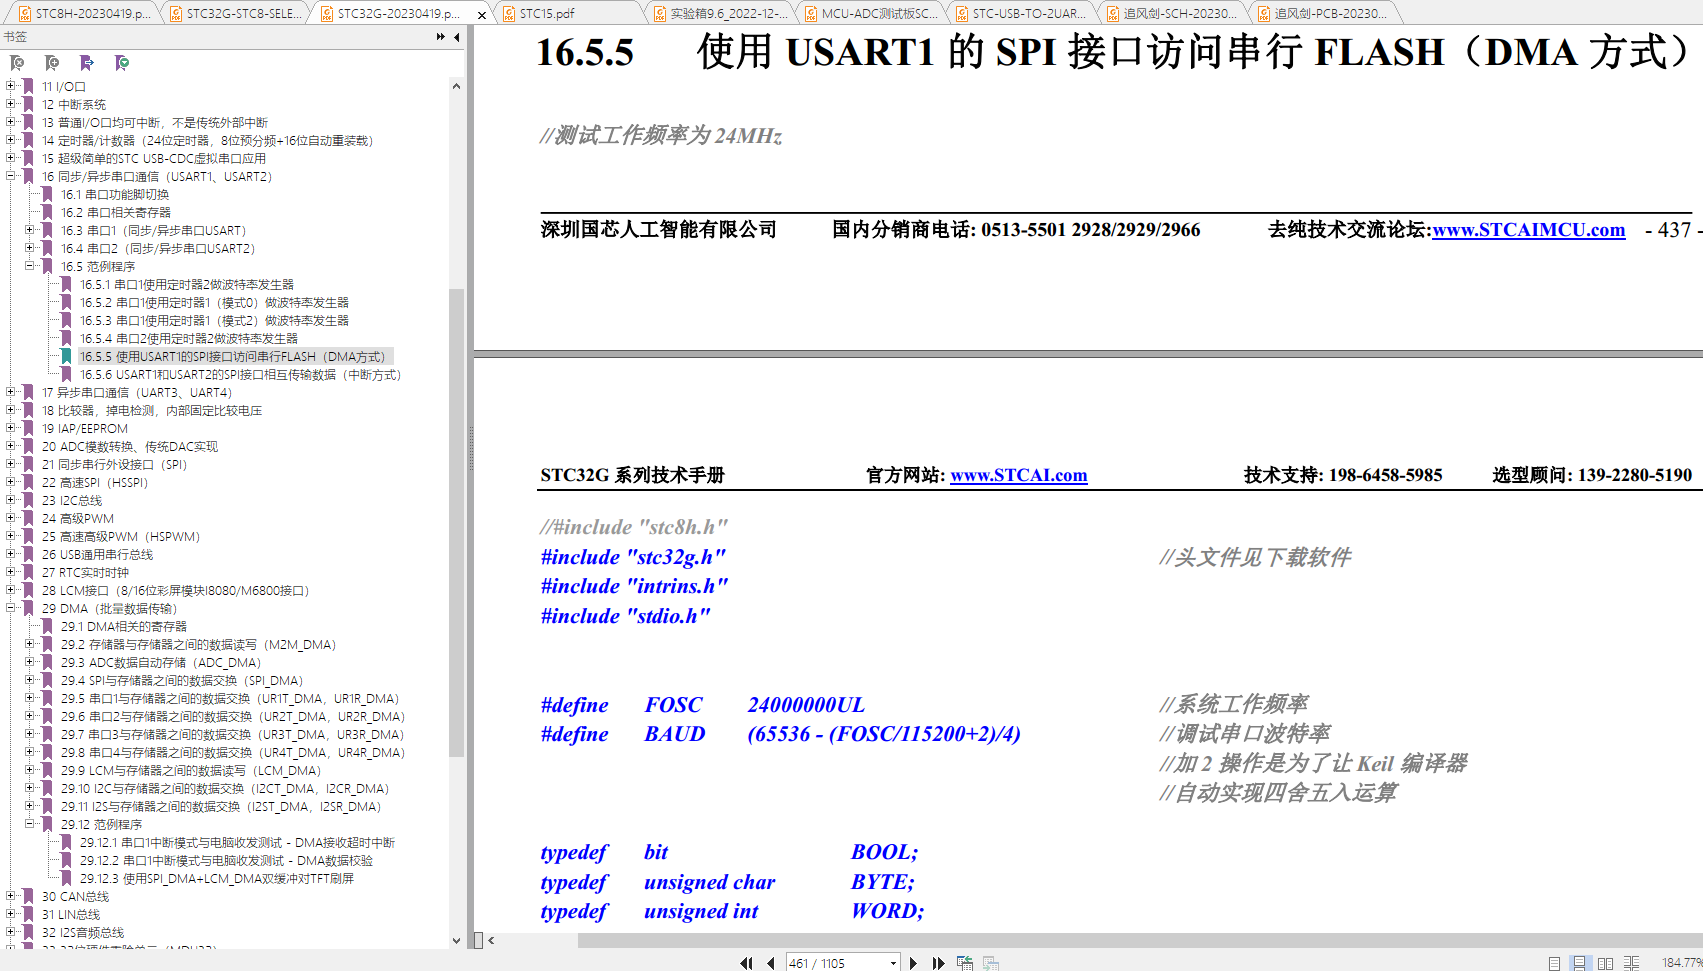This screenshot has height=971, width=1703.
Task: Click the expand-all double arrow in bookmarks header
Action: pyautogui.click(x=441, y=37)
